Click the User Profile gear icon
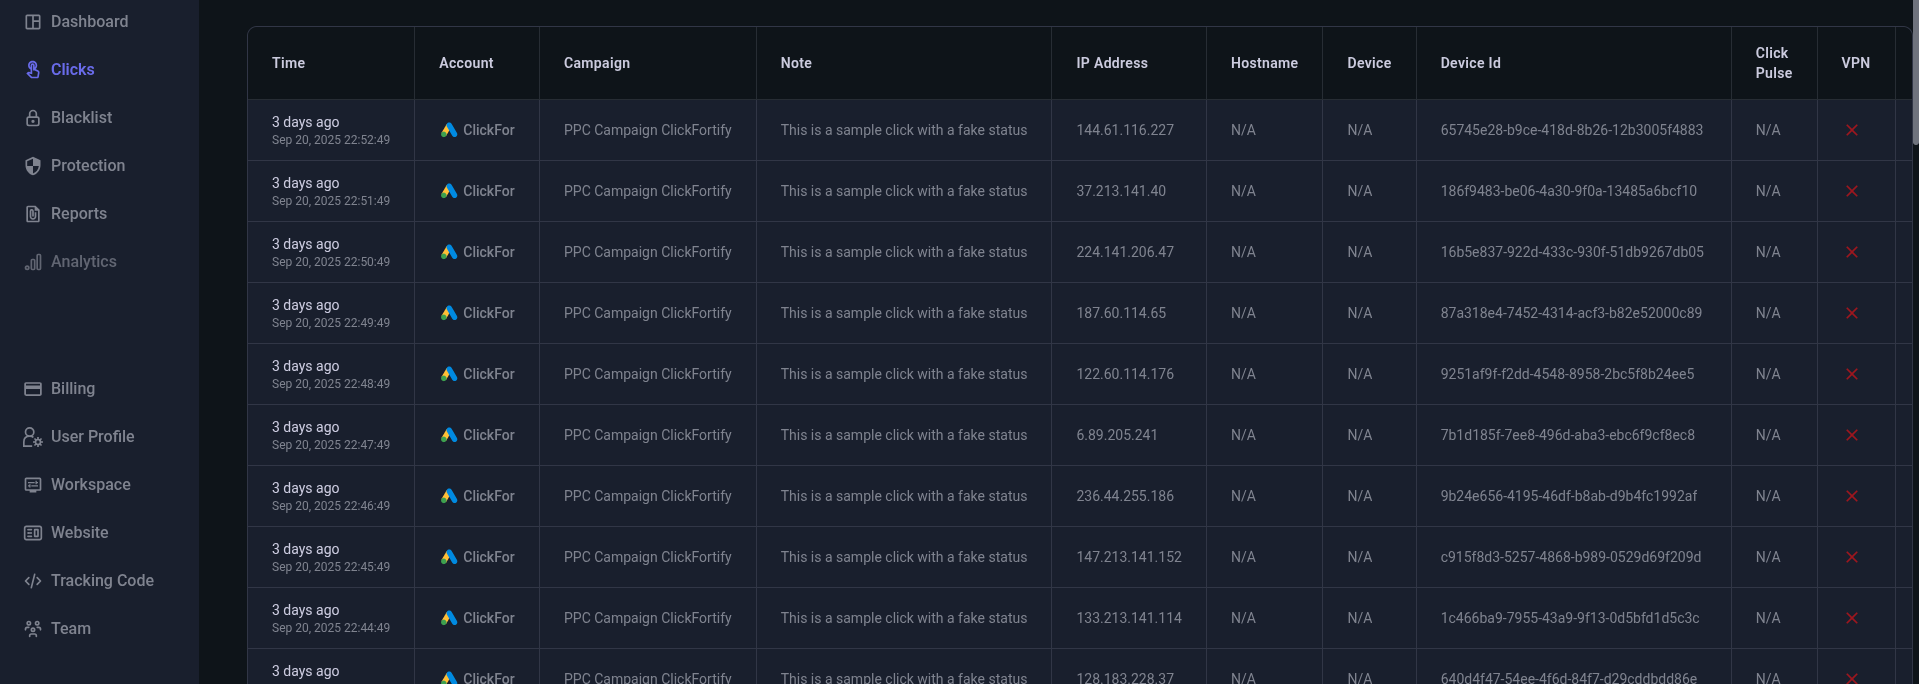The image size is (1919, 684). (x=33, y=437)
